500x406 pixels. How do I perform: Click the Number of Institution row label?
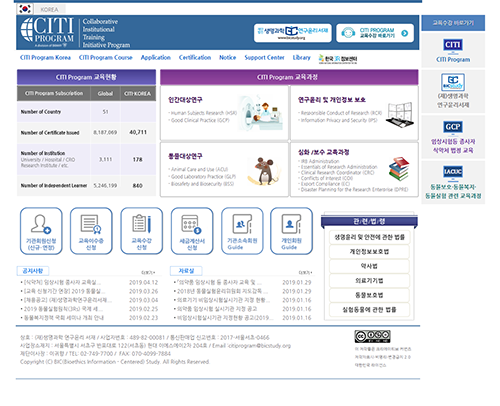(x=43, y=153)
